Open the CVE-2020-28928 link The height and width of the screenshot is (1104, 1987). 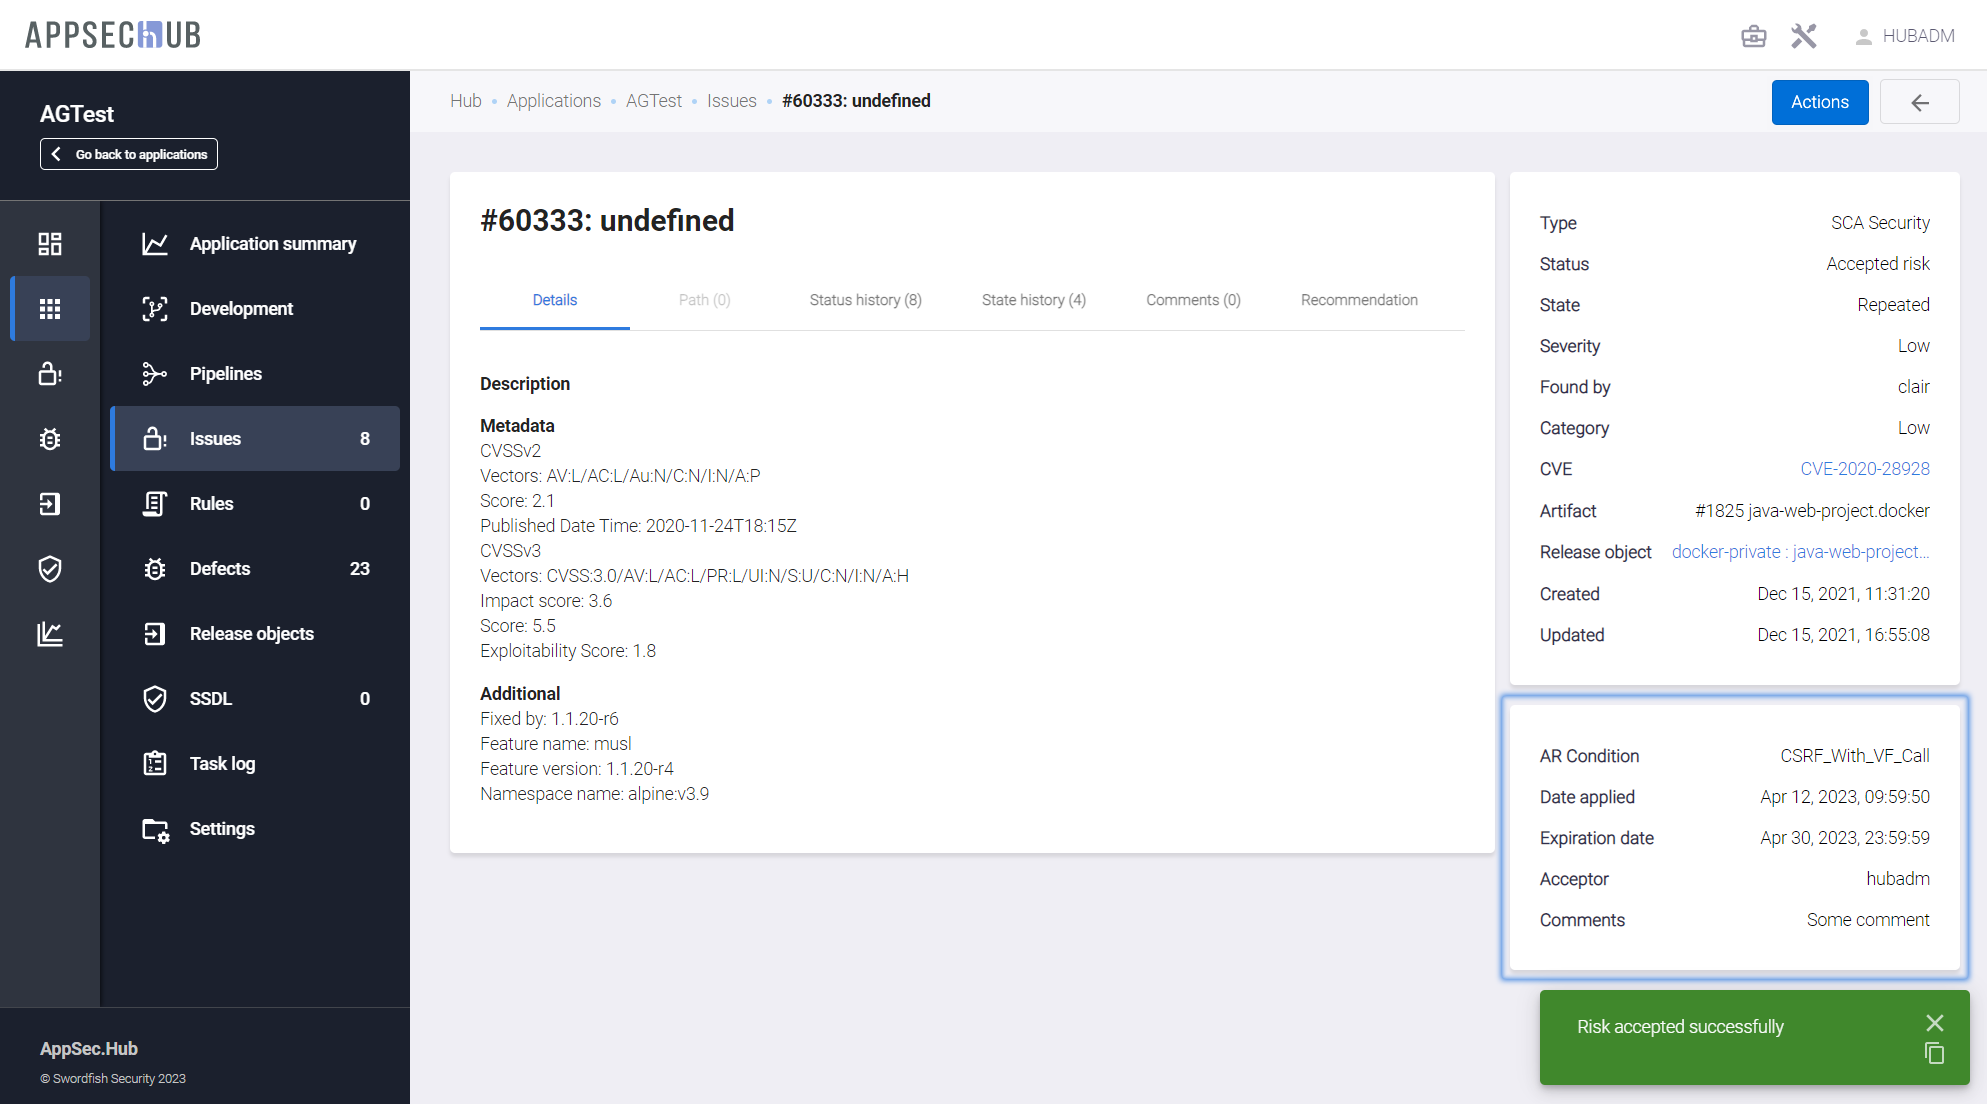coord(1864,469)
